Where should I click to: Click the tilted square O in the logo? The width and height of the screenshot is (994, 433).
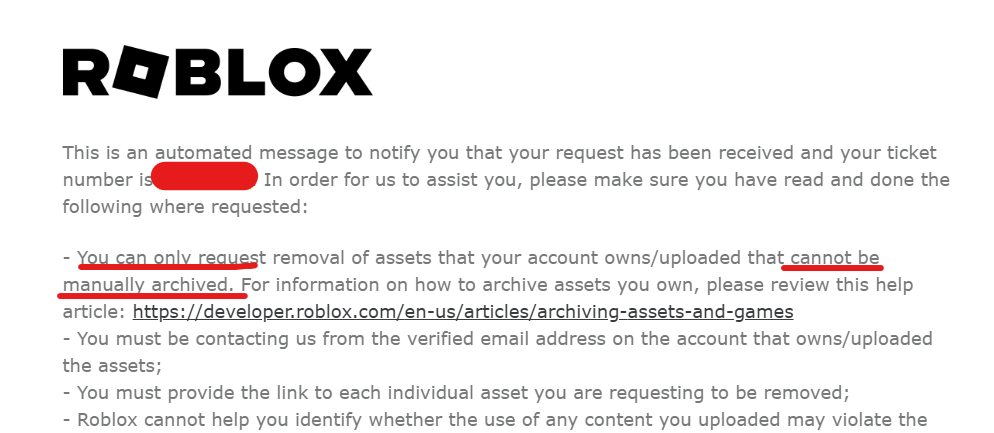point(141,72)
